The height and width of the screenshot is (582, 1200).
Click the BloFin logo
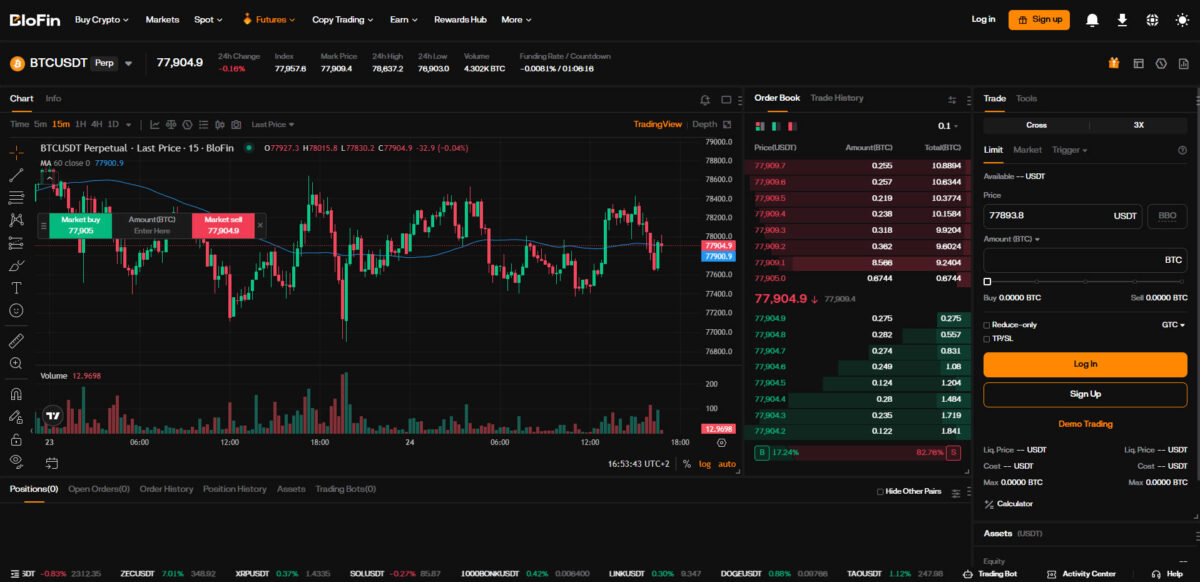(34, 19)
